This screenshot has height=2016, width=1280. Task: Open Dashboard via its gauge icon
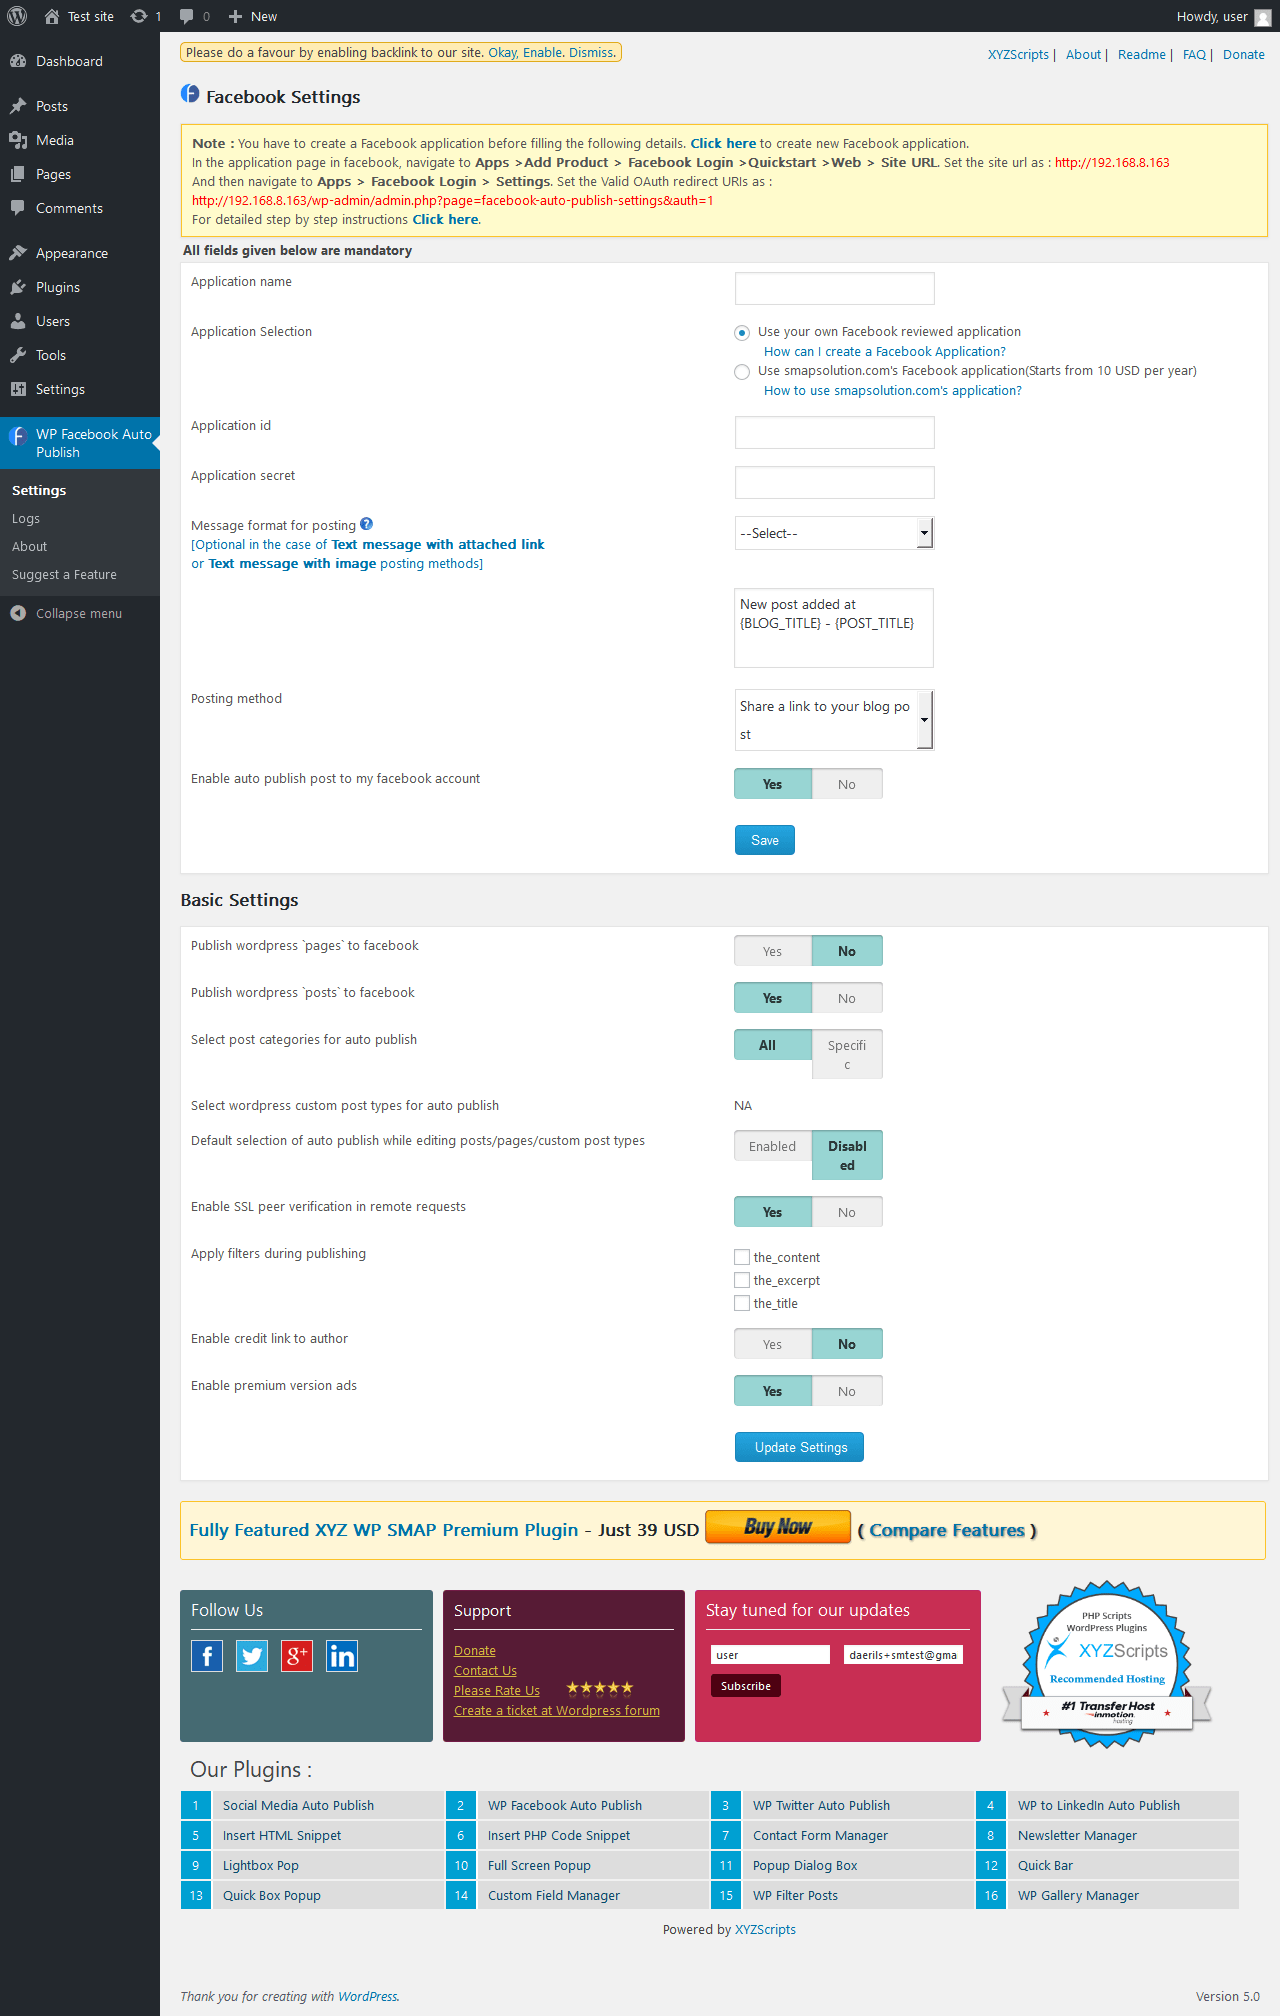18,61
